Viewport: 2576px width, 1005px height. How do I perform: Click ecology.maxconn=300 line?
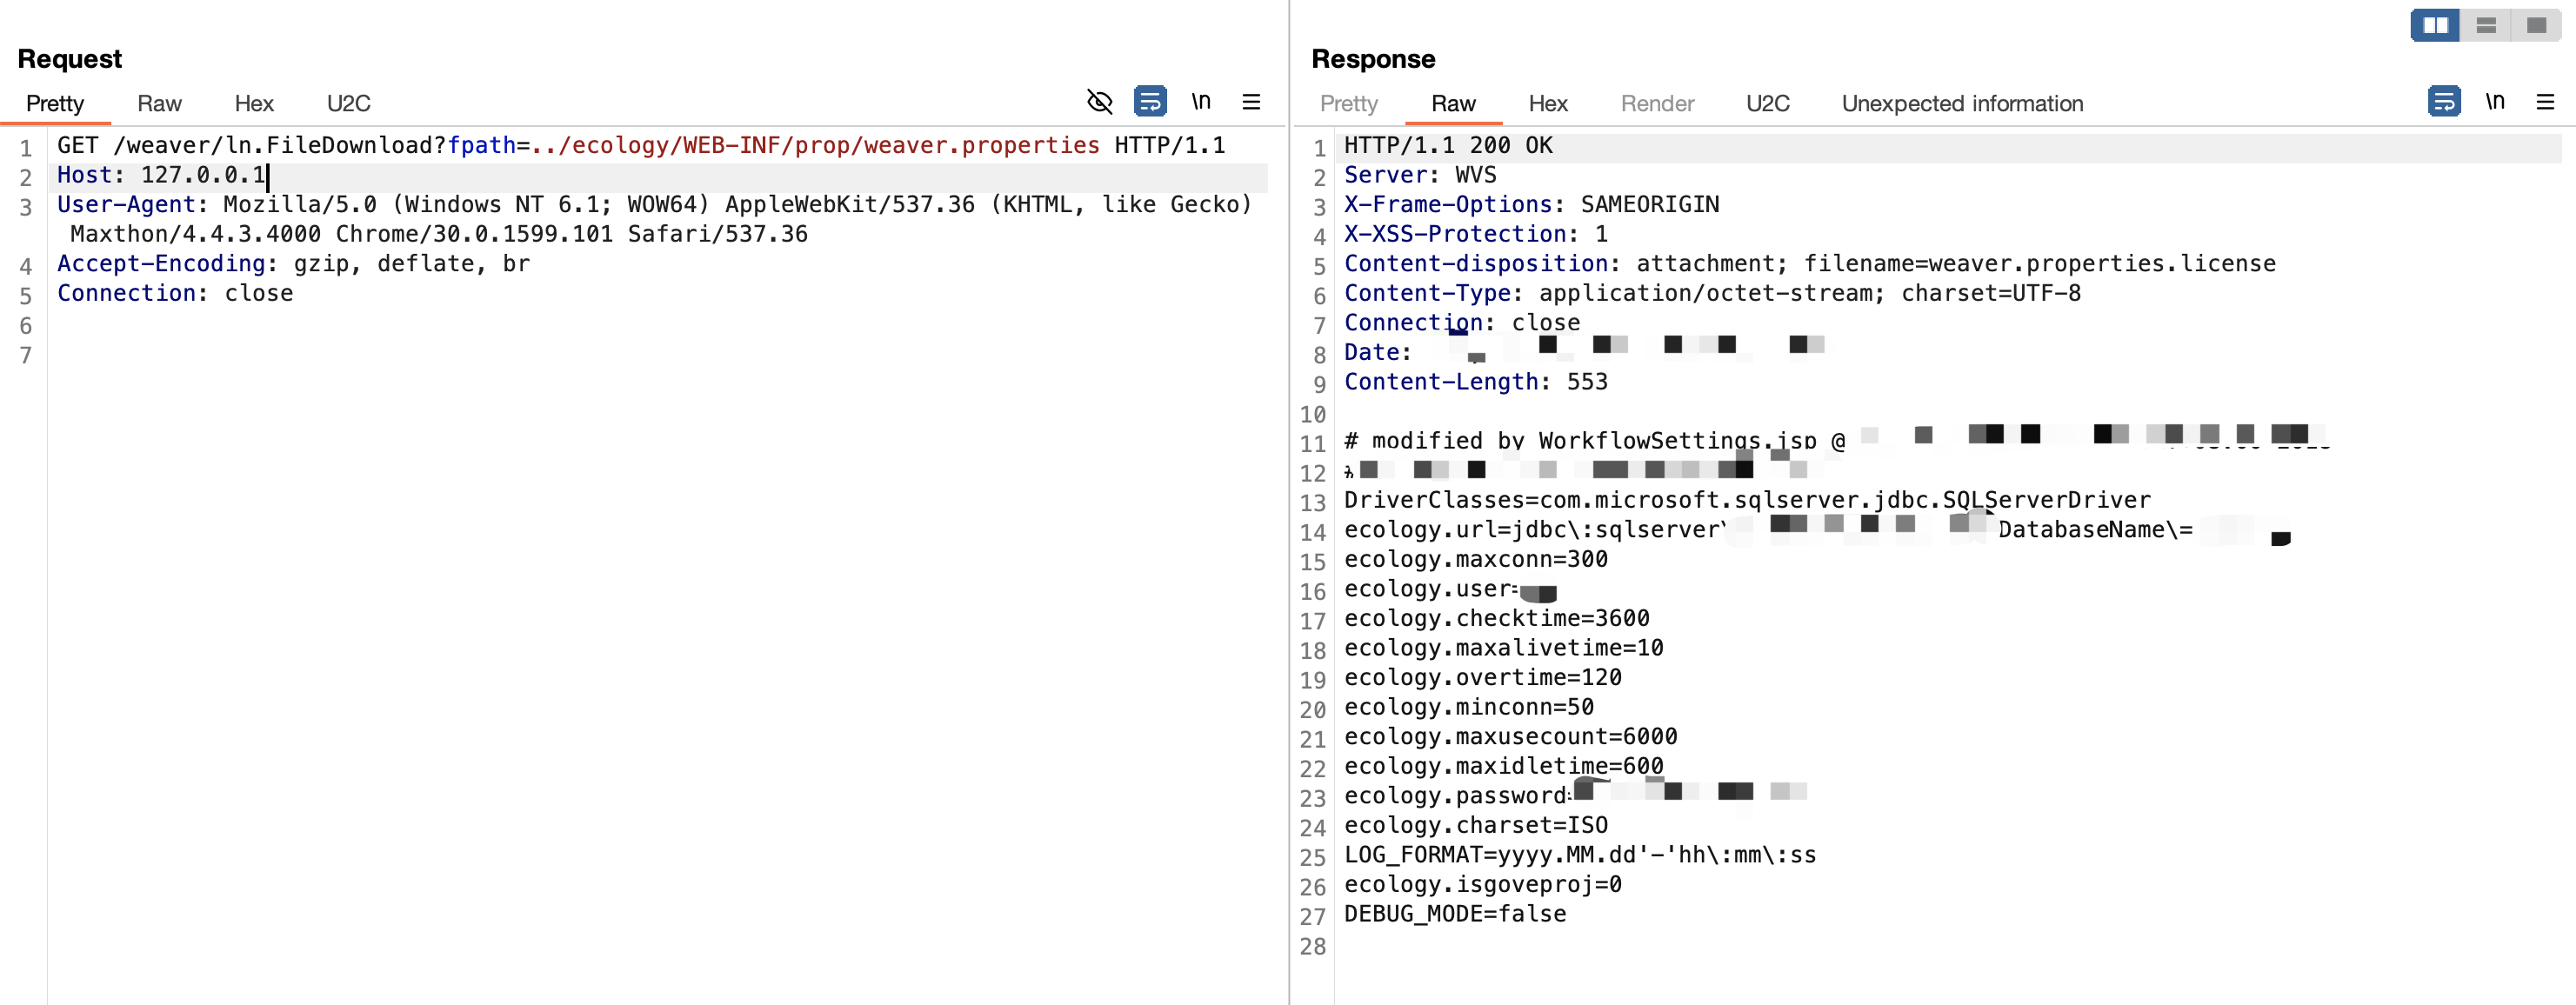coord(1476,560)
